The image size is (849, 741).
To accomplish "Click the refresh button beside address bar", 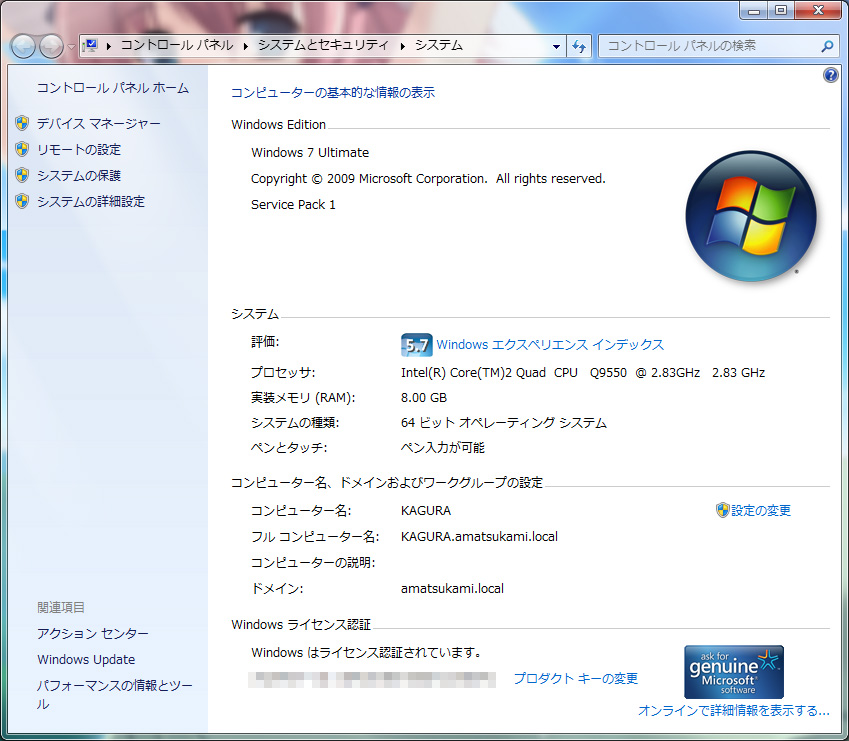I will (579, 46).
